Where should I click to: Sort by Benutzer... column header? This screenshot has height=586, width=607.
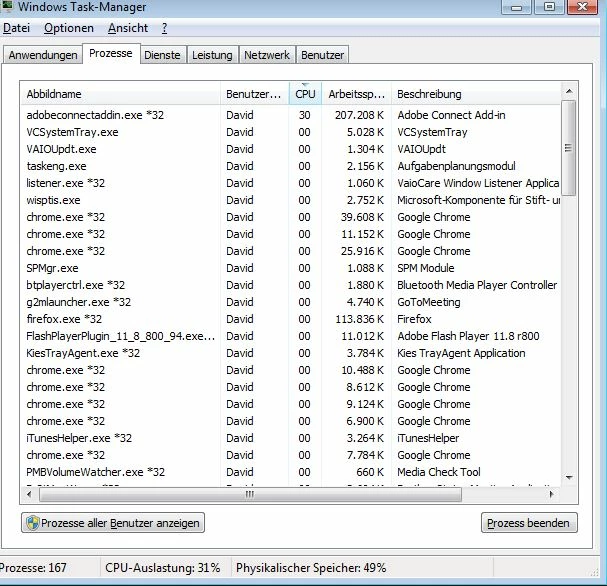pos(254,94)
